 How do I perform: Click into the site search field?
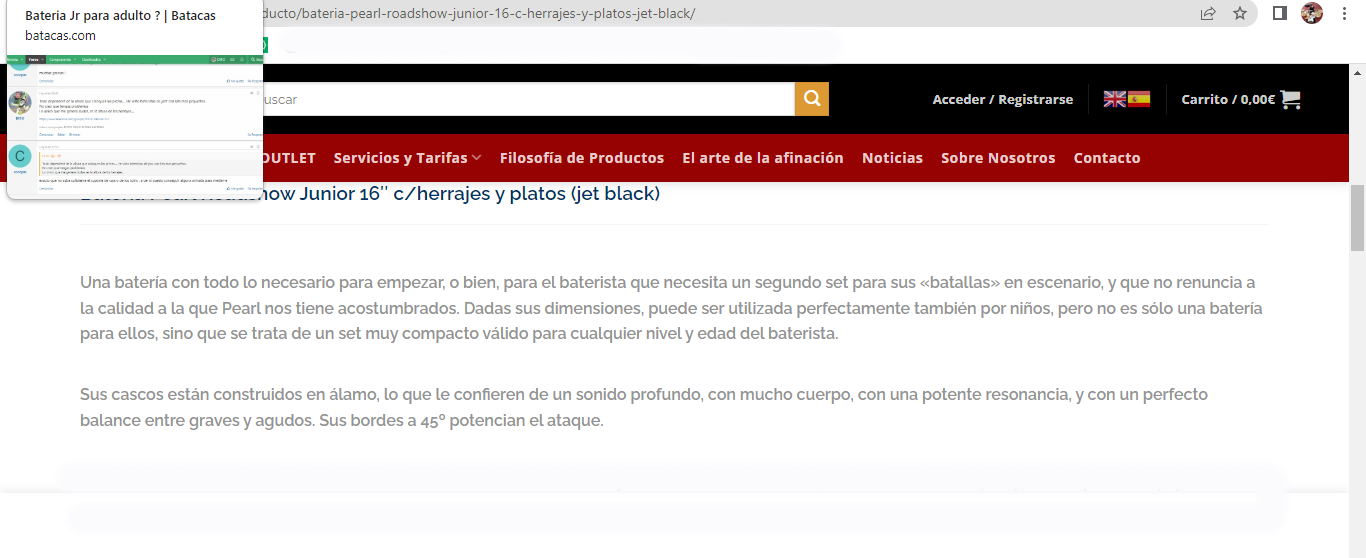pos(528,99)
